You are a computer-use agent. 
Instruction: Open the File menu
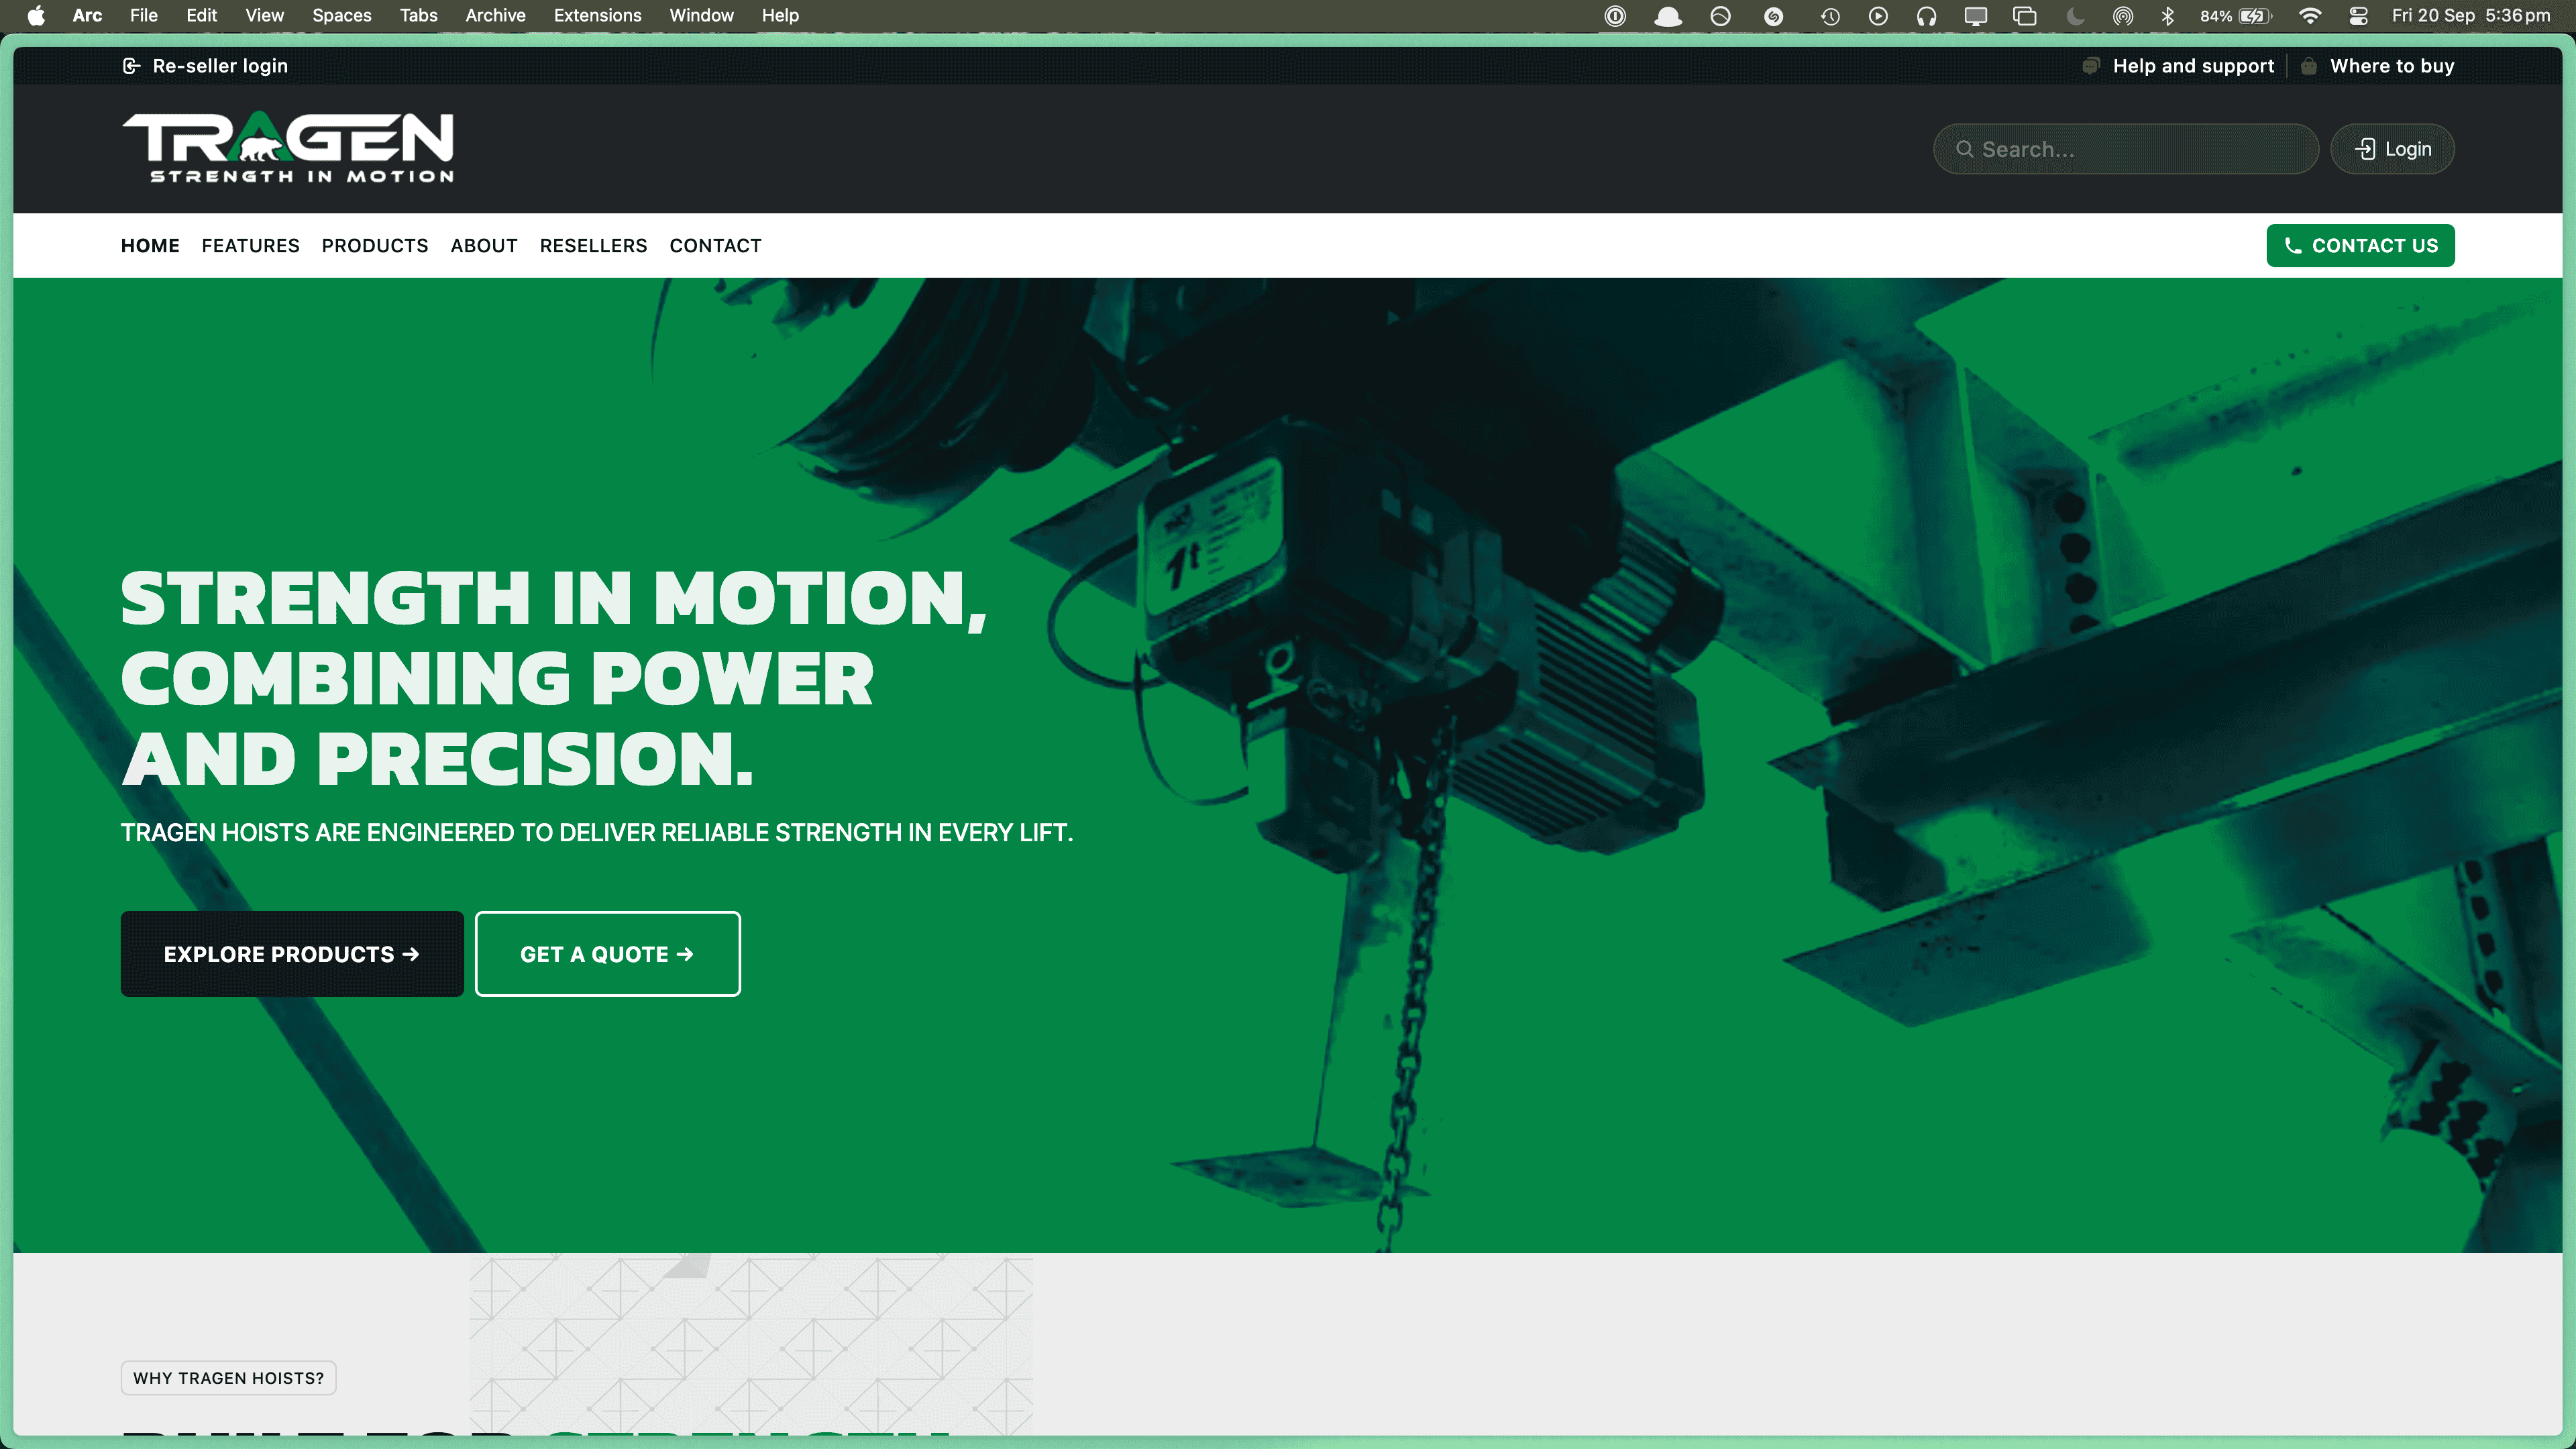[144, 15]
